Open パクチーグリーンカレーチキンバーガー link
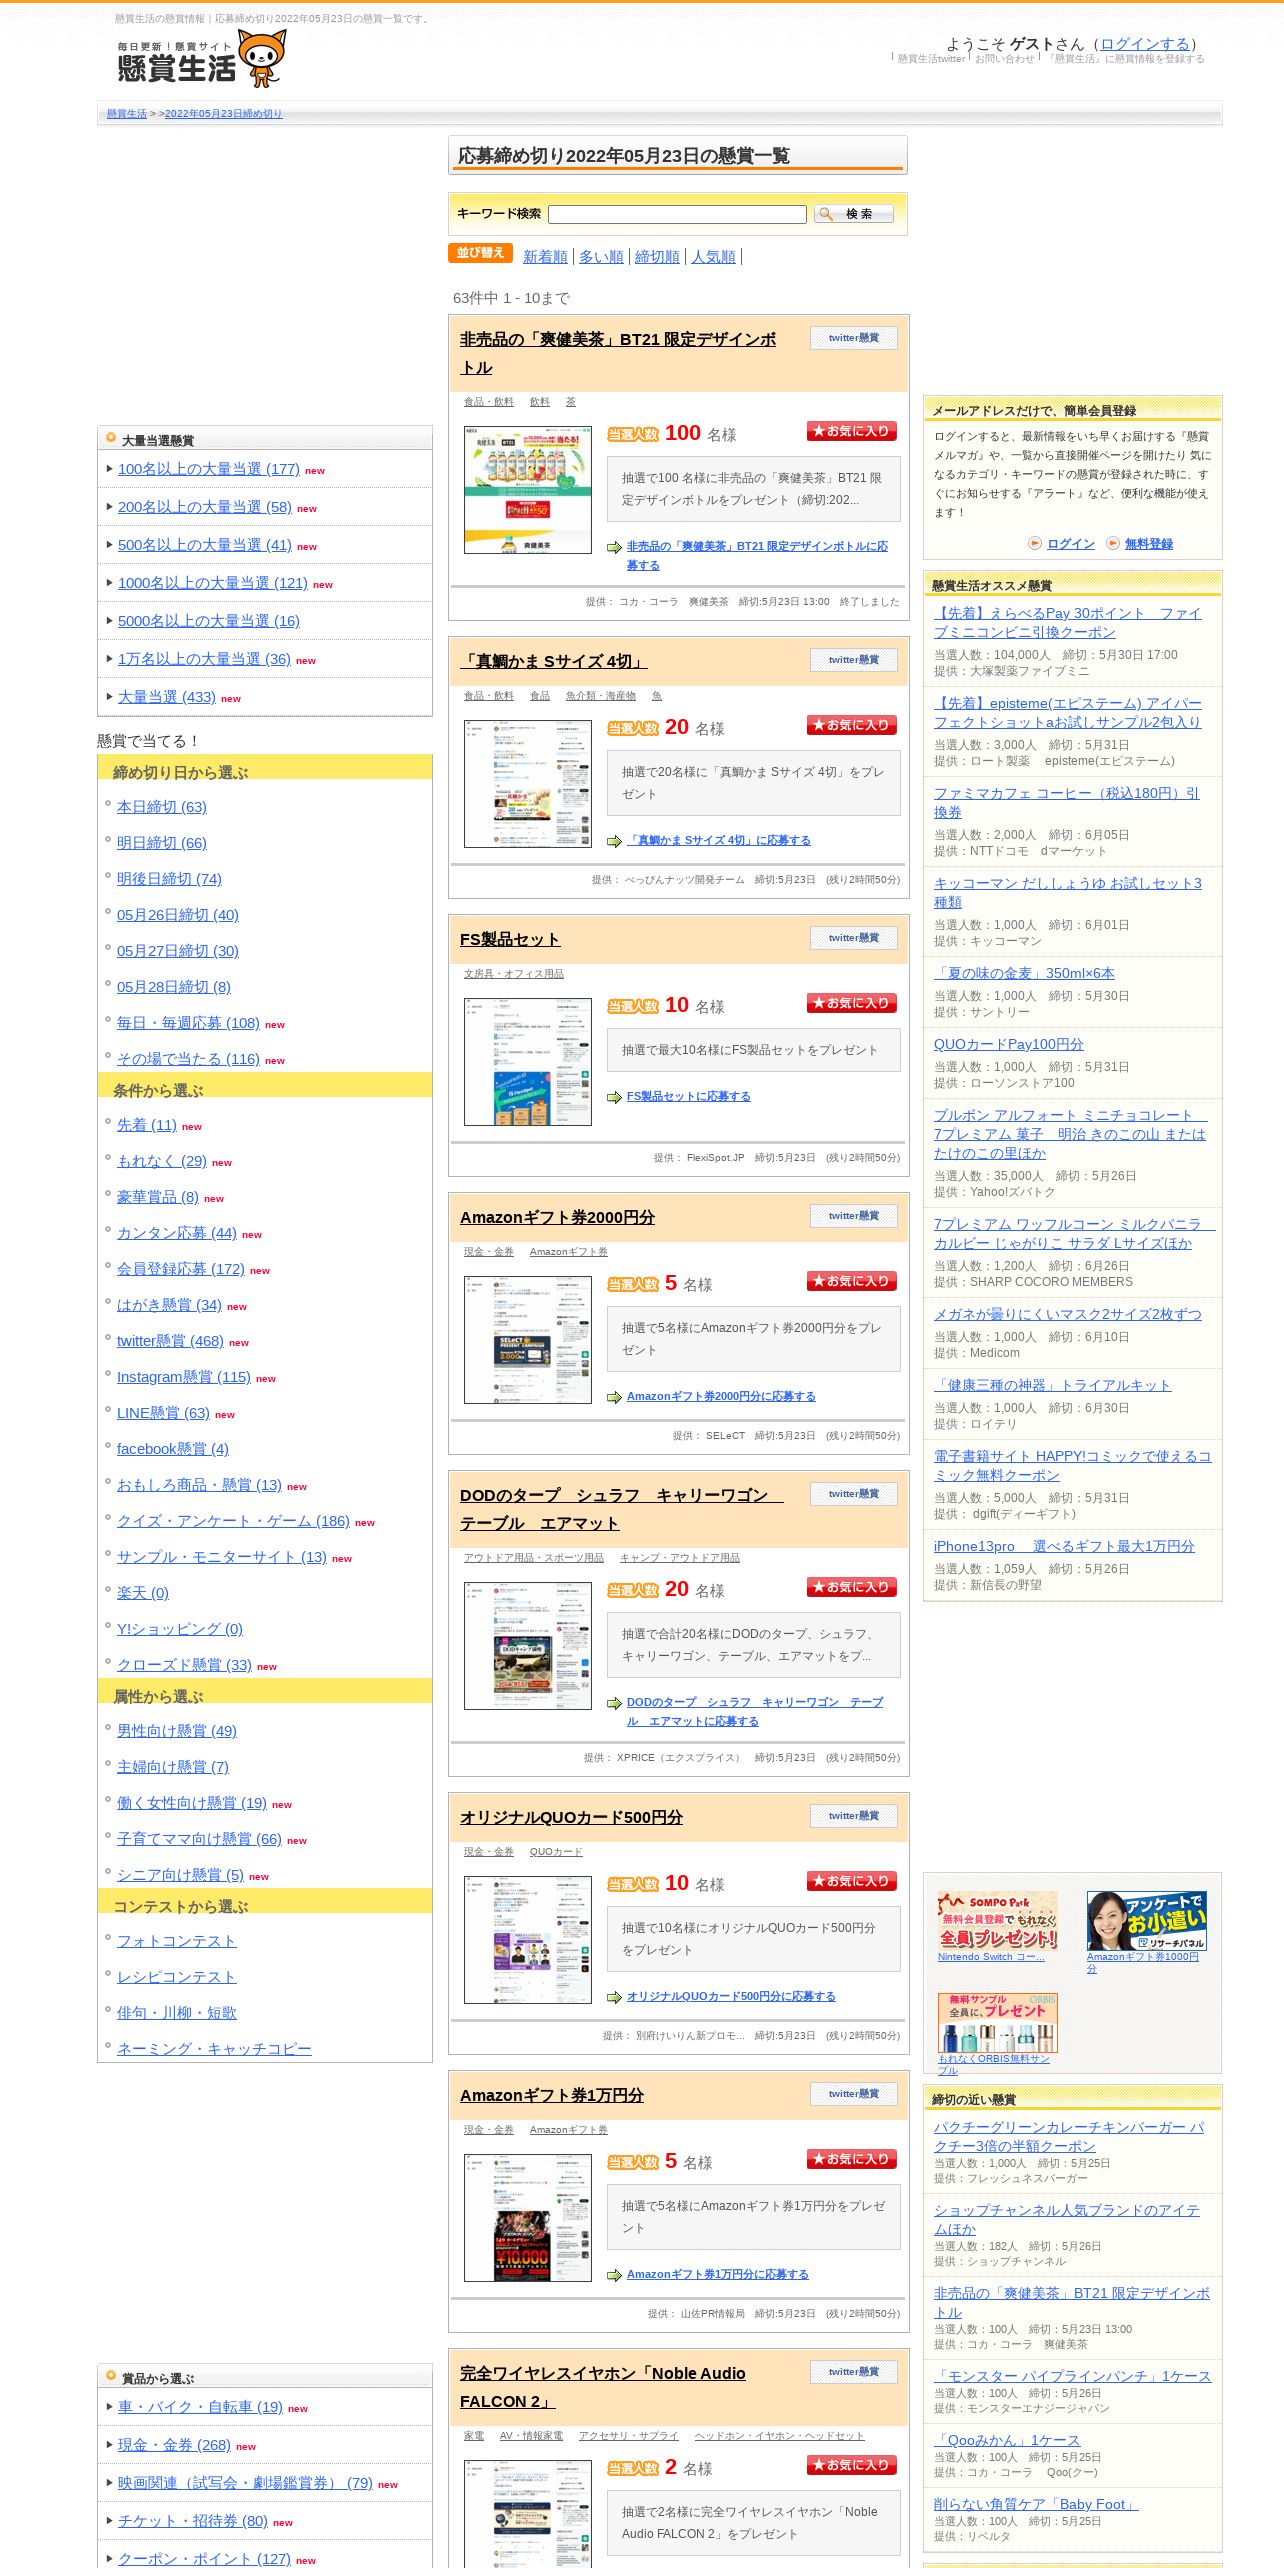1284x2568 pixels. pos(1069,2136)
